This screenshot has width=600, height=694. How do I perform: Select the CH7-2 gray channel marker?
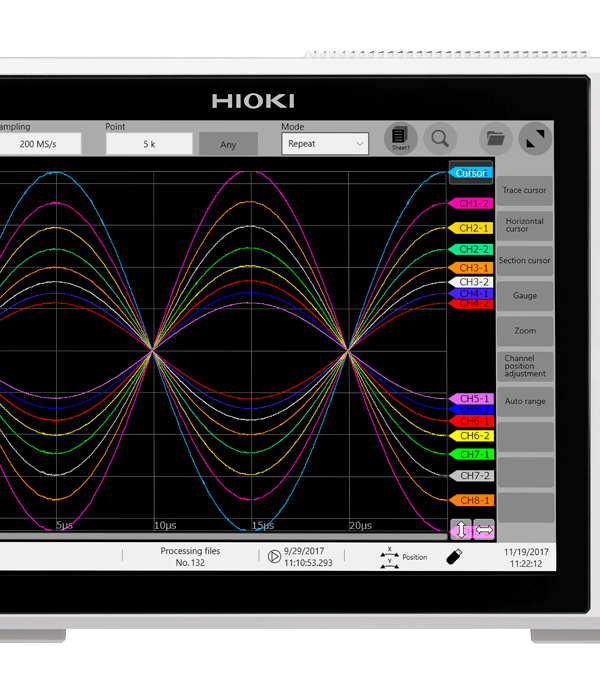471,476
